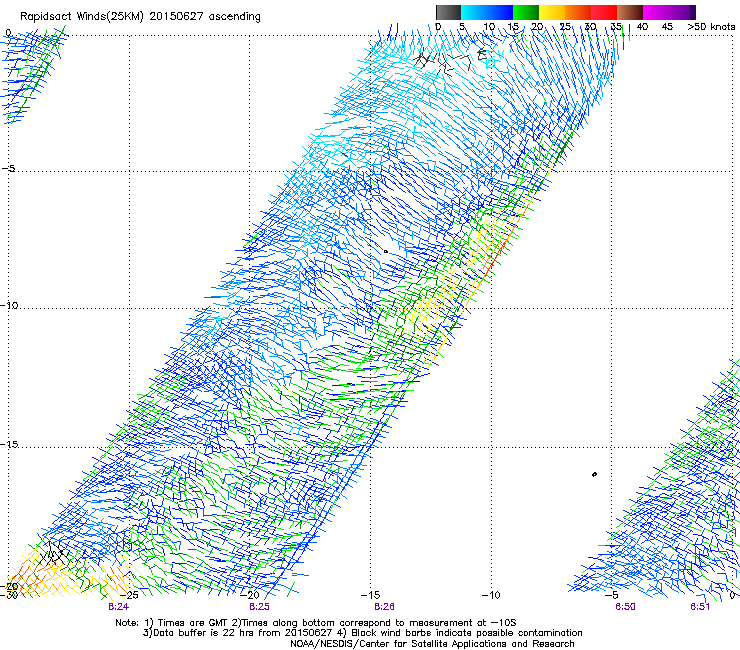The image size is (740, 650).
Task: Click the legend scale label '45'
Action: [x=667, y=27]
